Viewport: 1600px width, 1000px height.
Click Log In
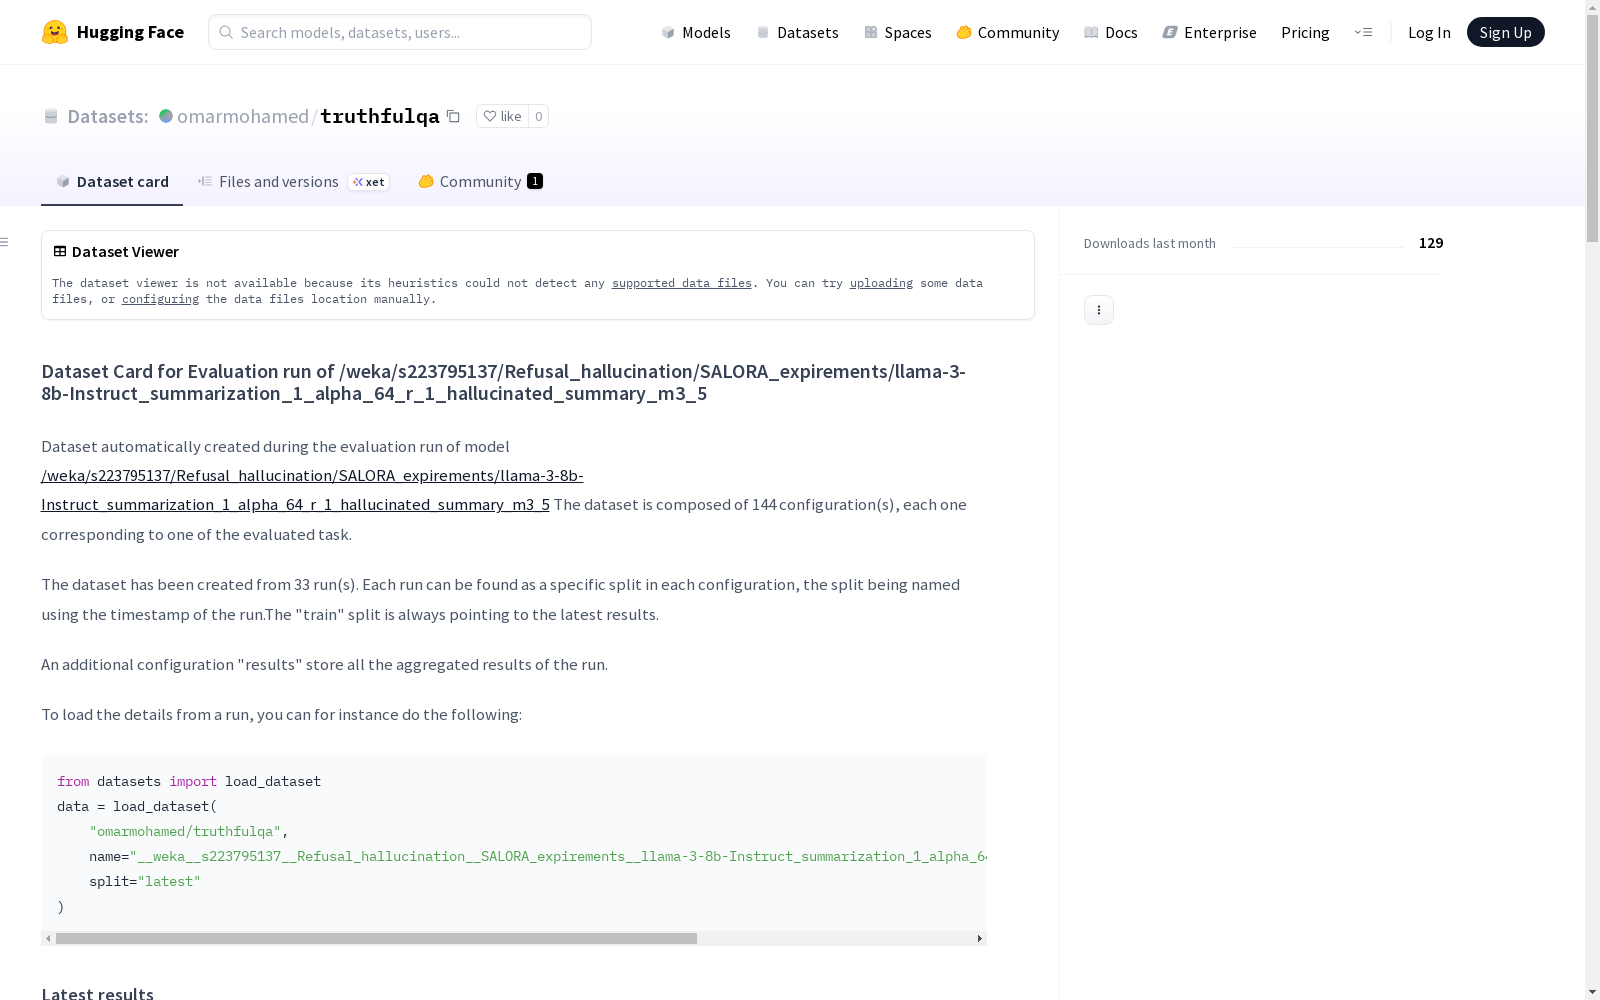(1429, 32)
